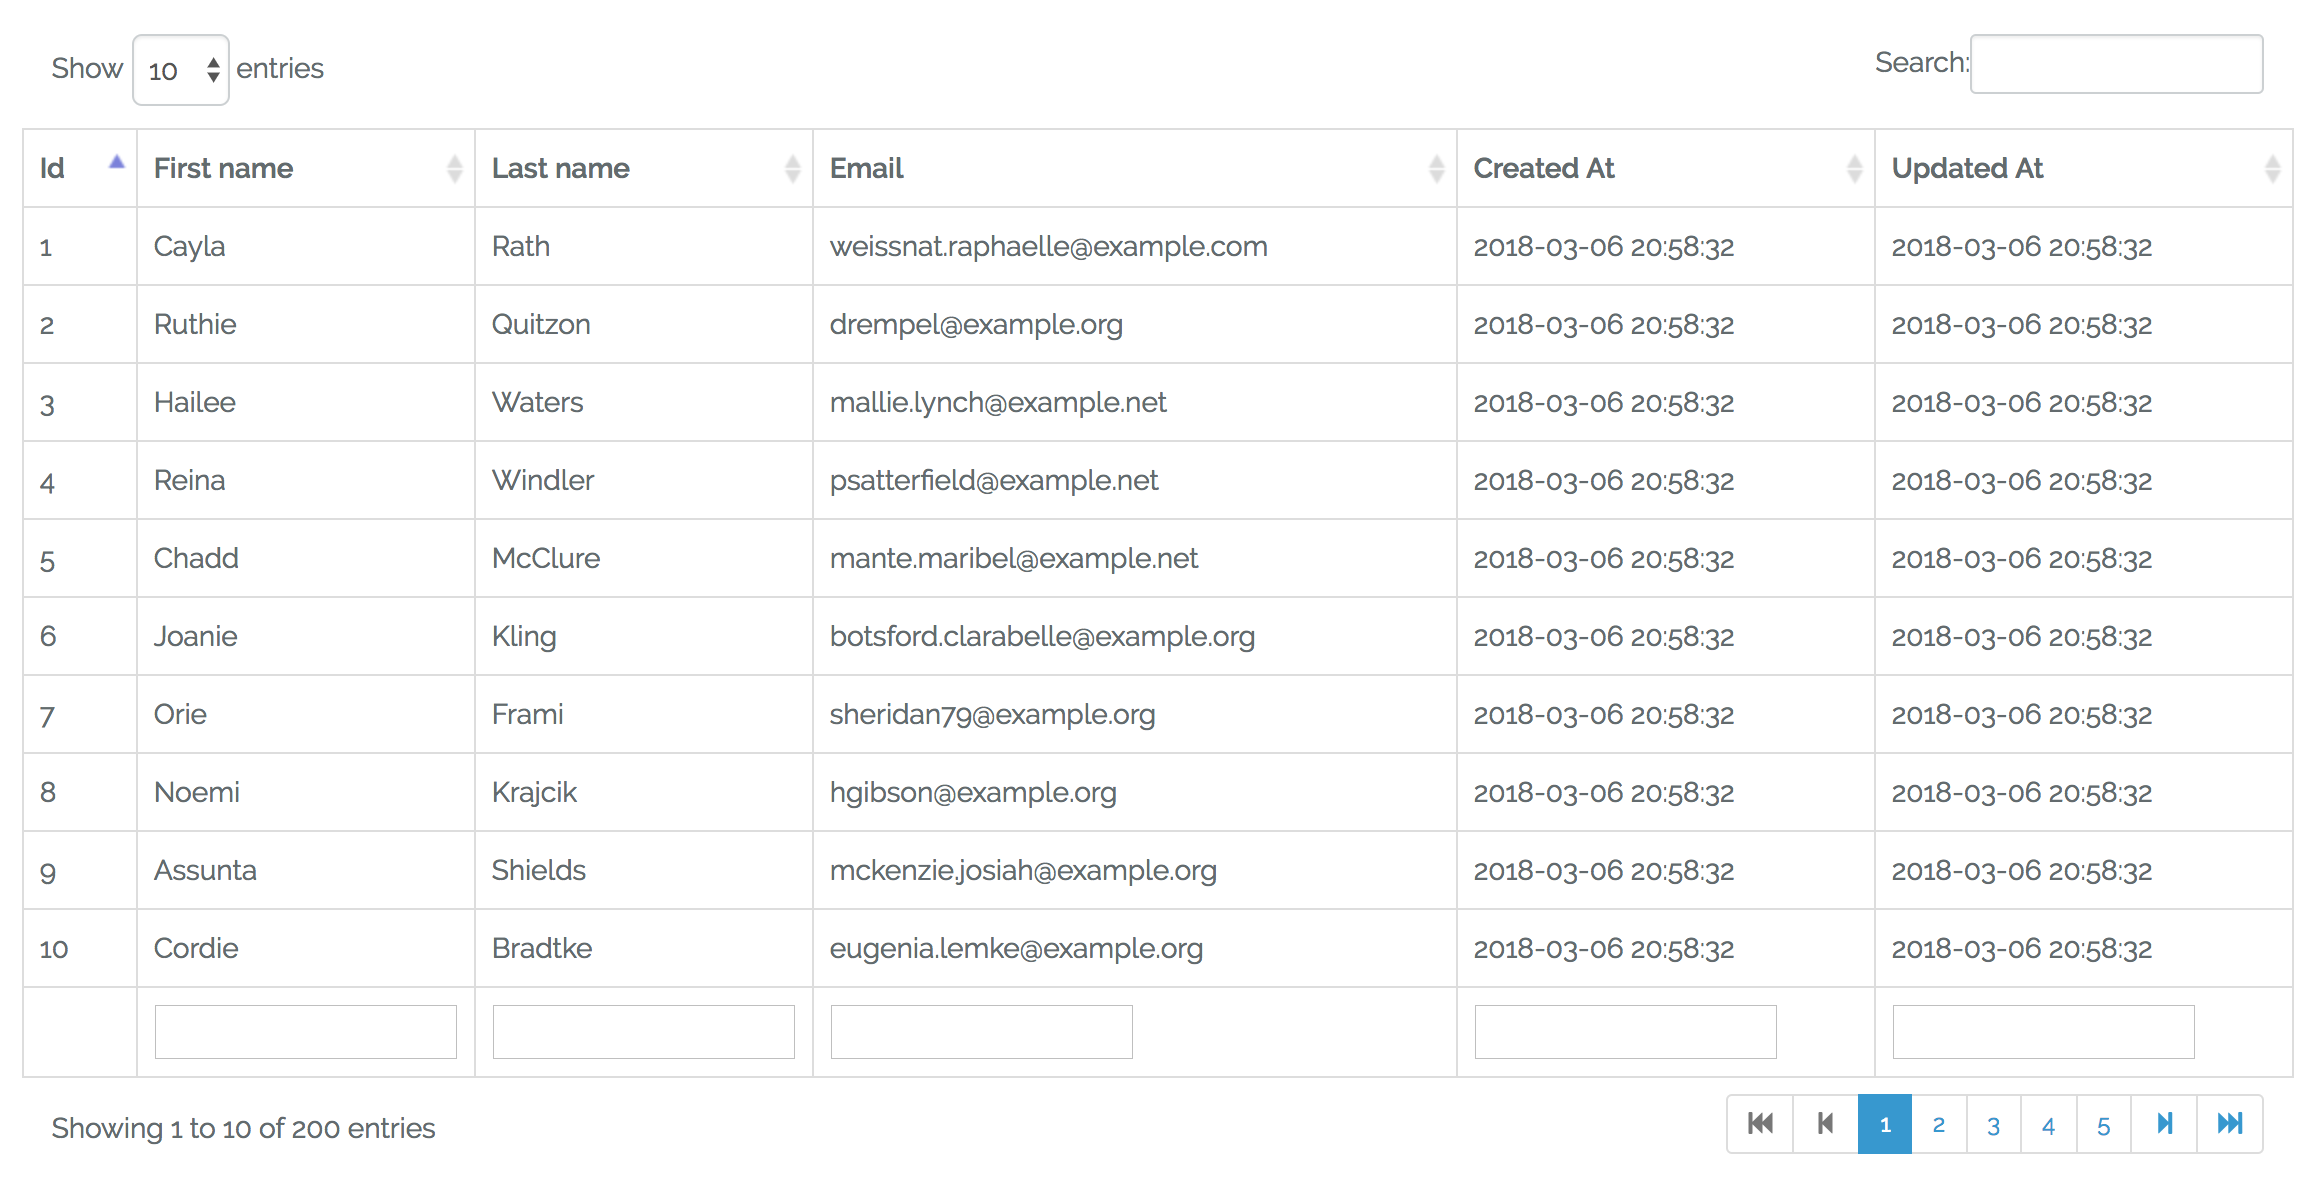Type in the First name filter field
The image size is (2318, 1200).
click(306, 1029)
